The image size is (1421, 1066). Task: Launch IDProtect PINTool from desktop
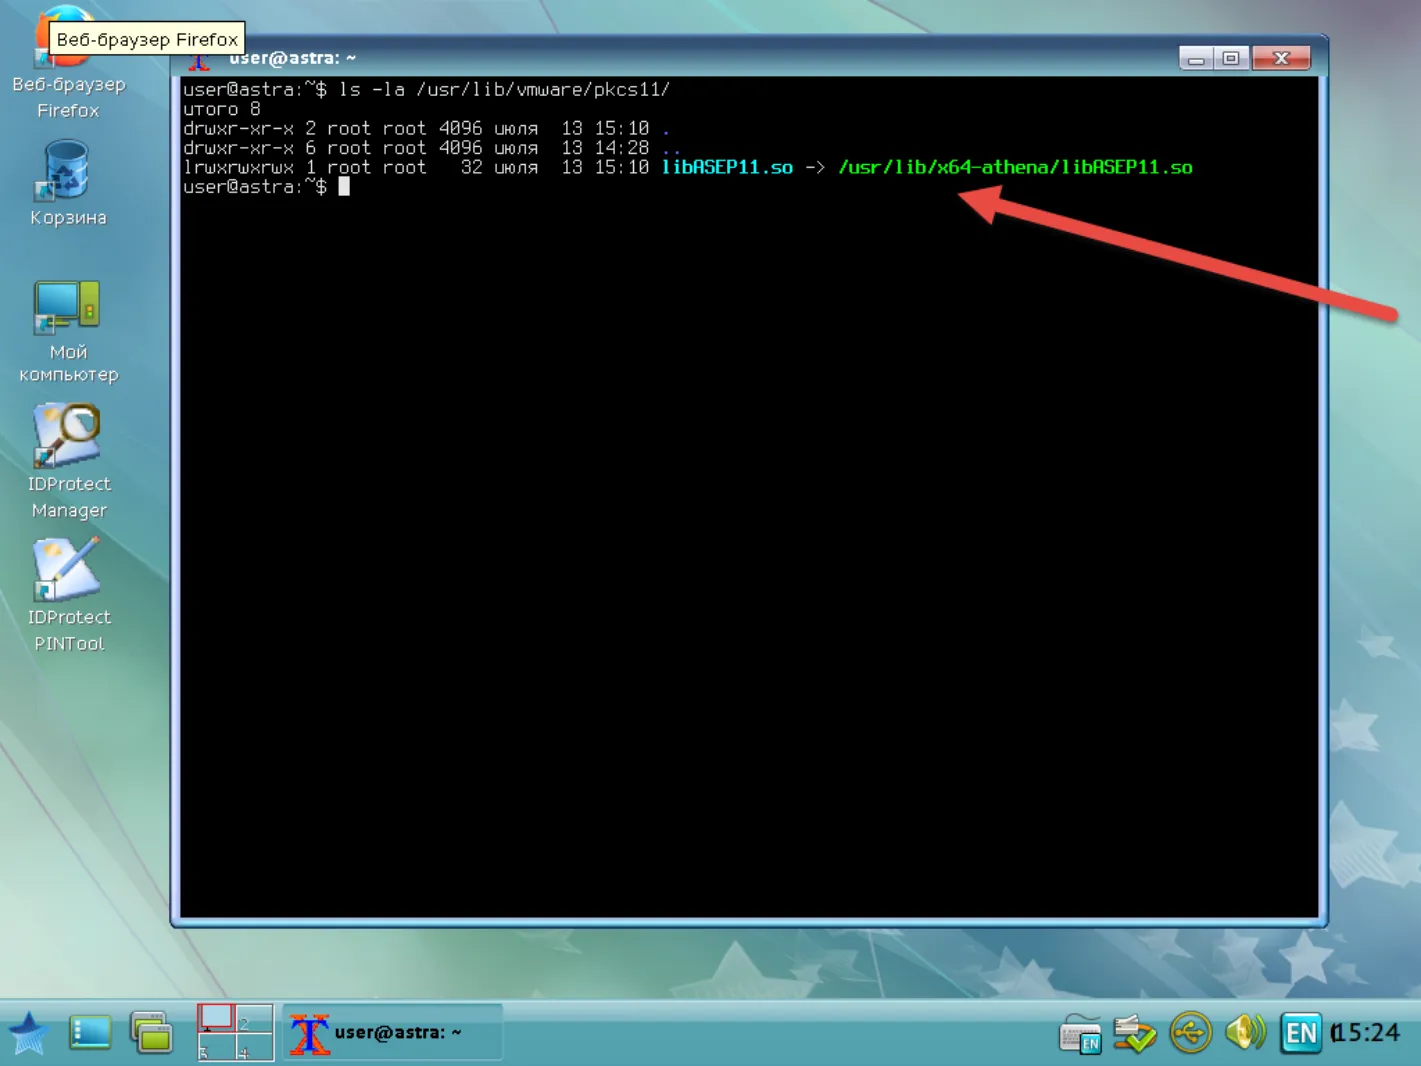pos(68,595)
